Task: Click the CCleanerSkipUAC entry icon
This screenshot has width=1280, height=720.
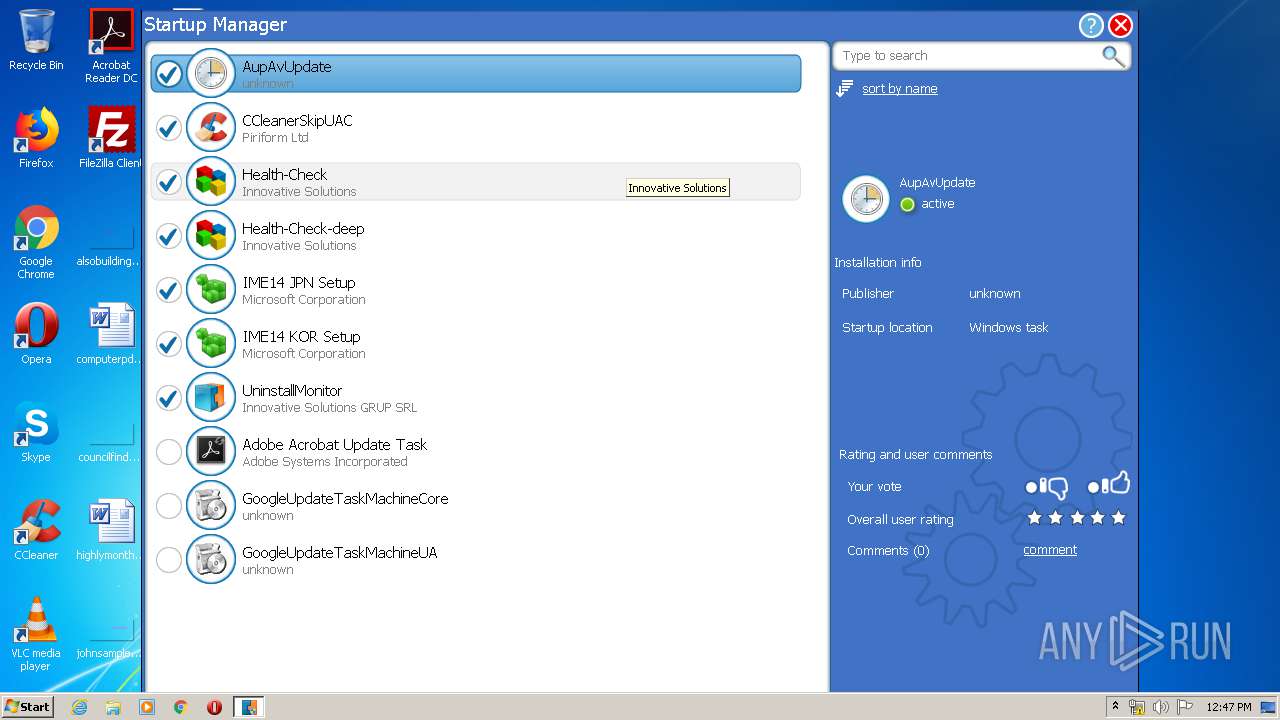Action: pyautogui.click(x=211, y=127)
